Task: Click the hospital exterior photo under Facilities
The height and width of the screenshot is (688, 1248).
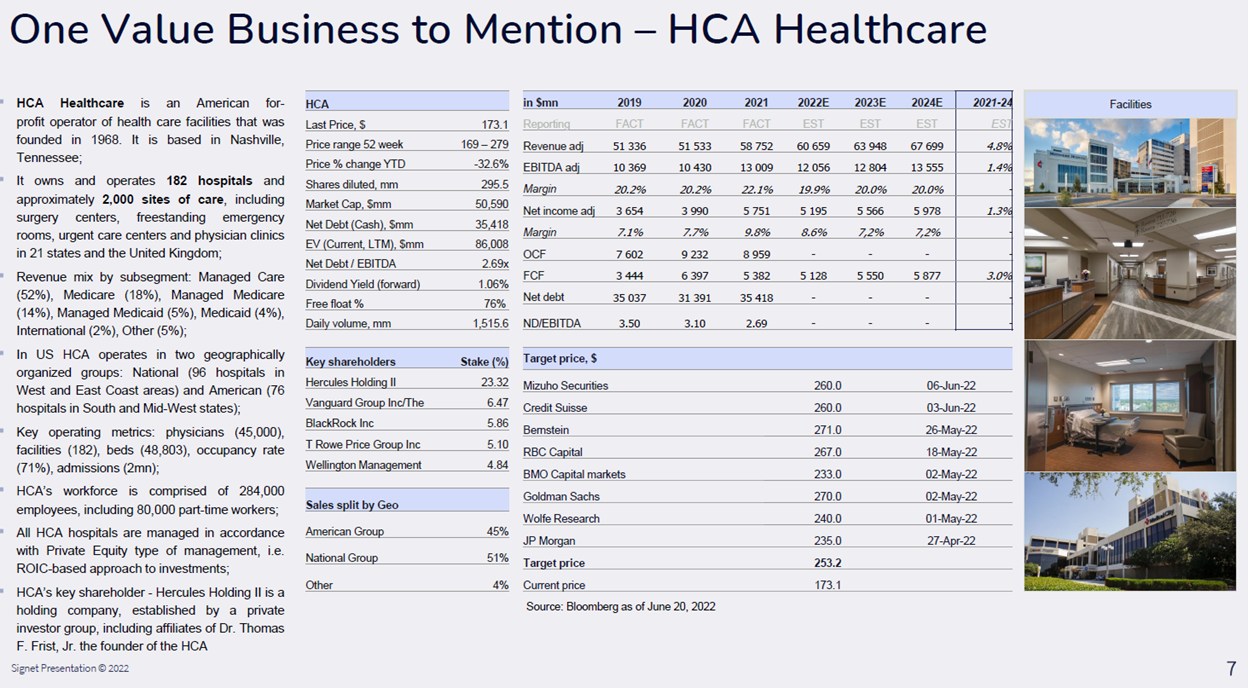Action: pos(1130,160)
